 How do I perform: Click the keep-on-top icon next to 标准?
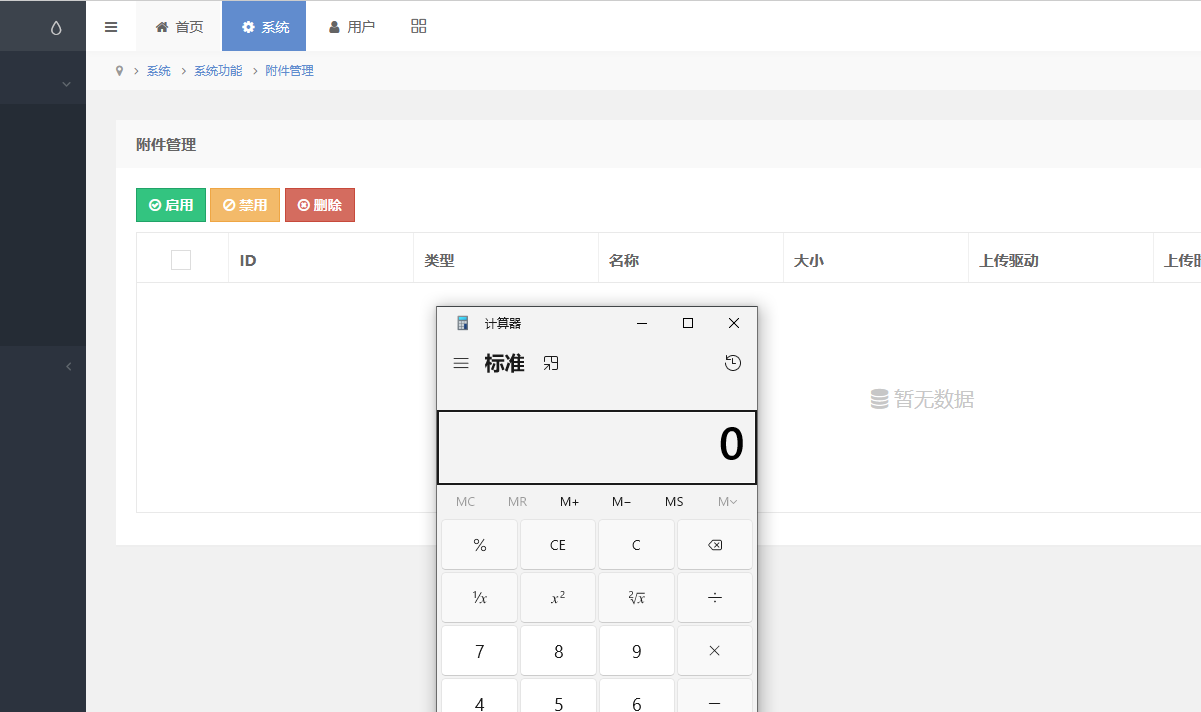point(551,363)
